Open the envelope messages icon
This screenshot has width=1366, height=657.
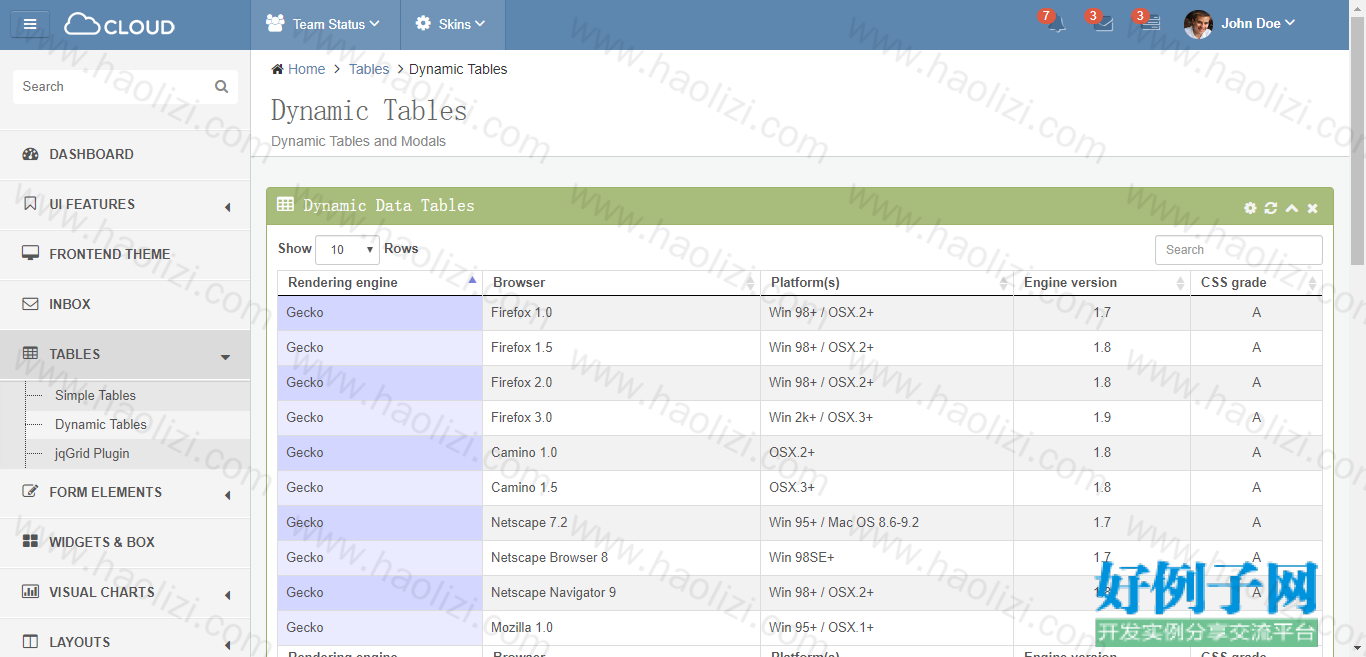(1104, 24)
